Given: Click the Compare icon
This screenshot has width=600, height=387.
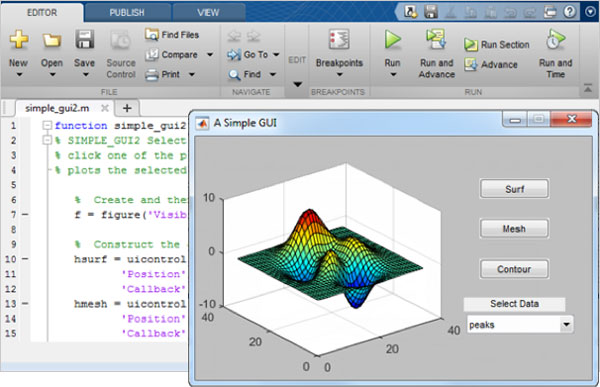Looking at the screenshot, I should point(152,55).
